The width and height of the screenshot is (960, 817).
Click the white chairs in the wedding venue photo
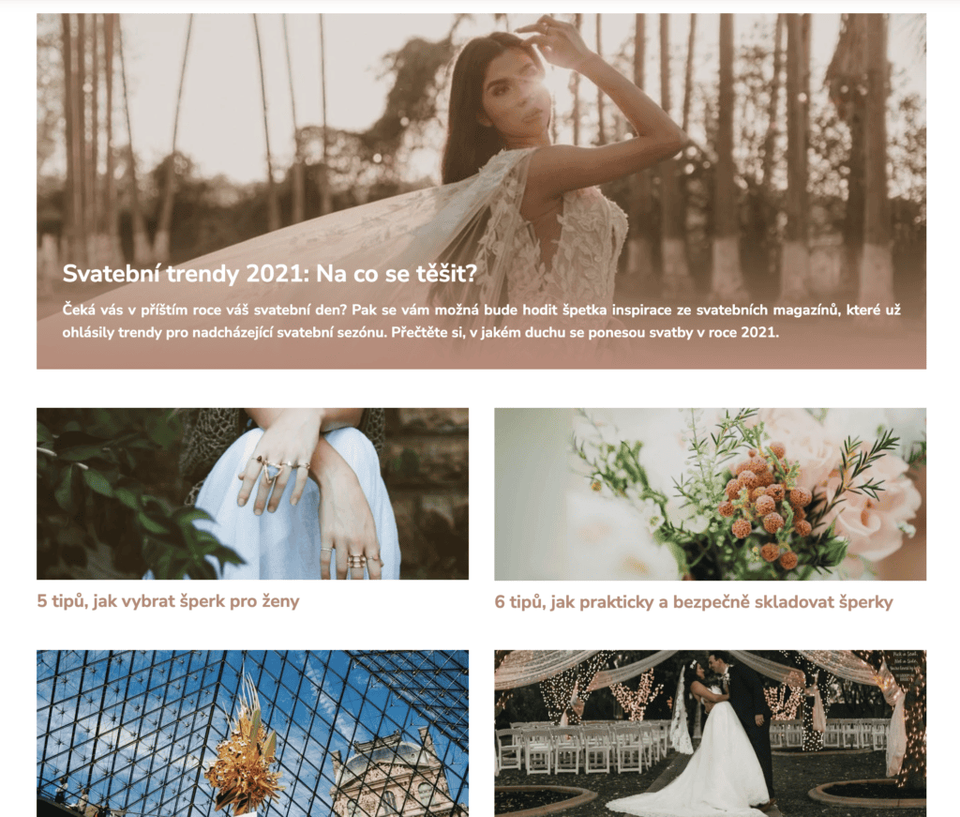(x=582, y=745)
